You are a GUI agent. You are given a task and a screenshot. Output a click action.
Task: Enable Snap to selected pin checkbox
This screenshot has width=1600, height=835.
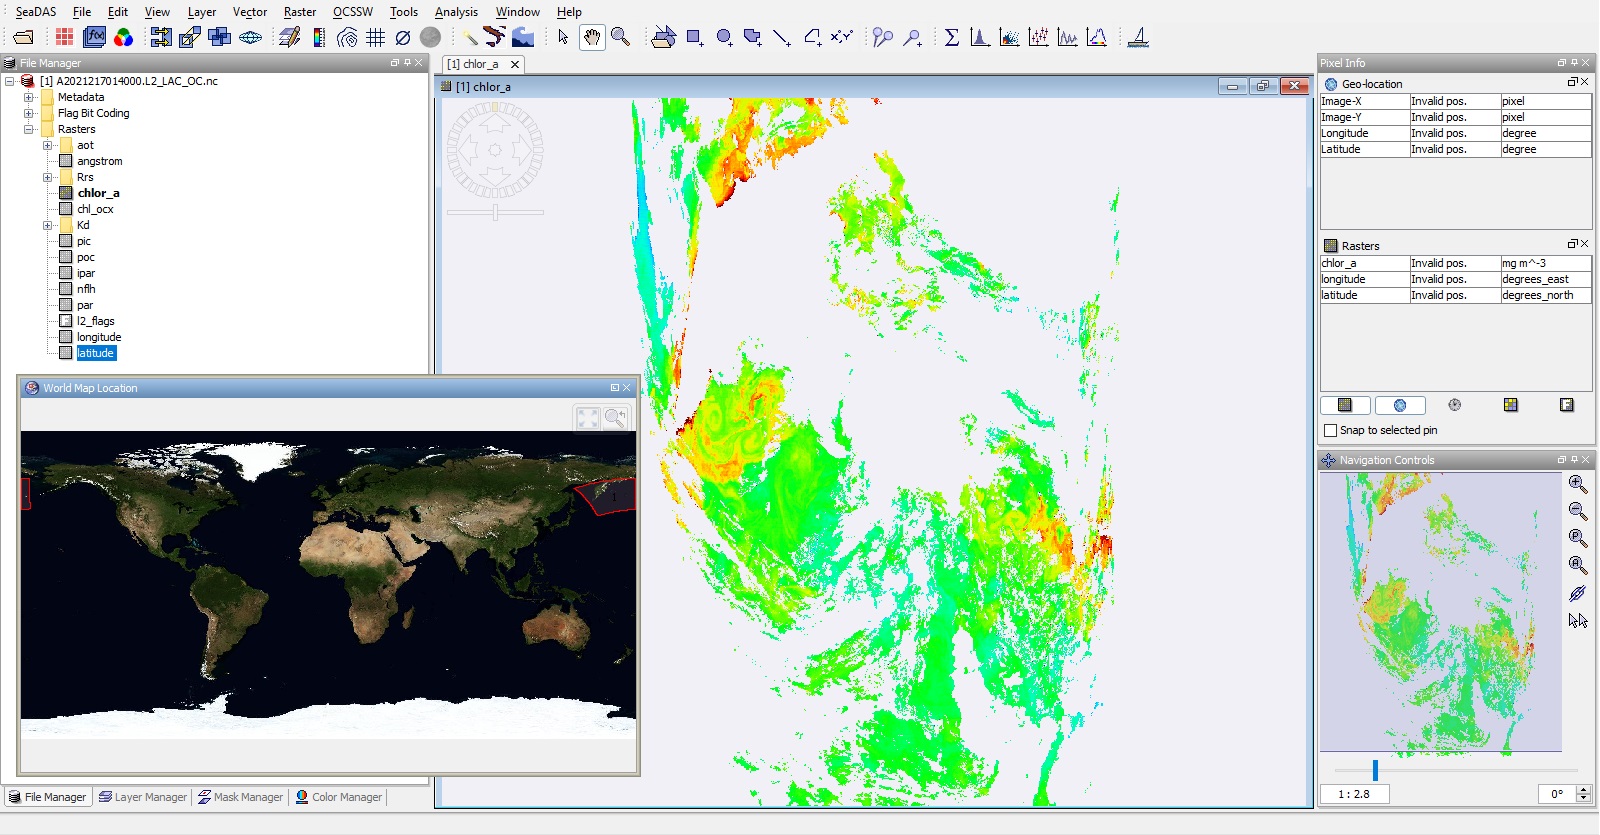point(1331,430)
